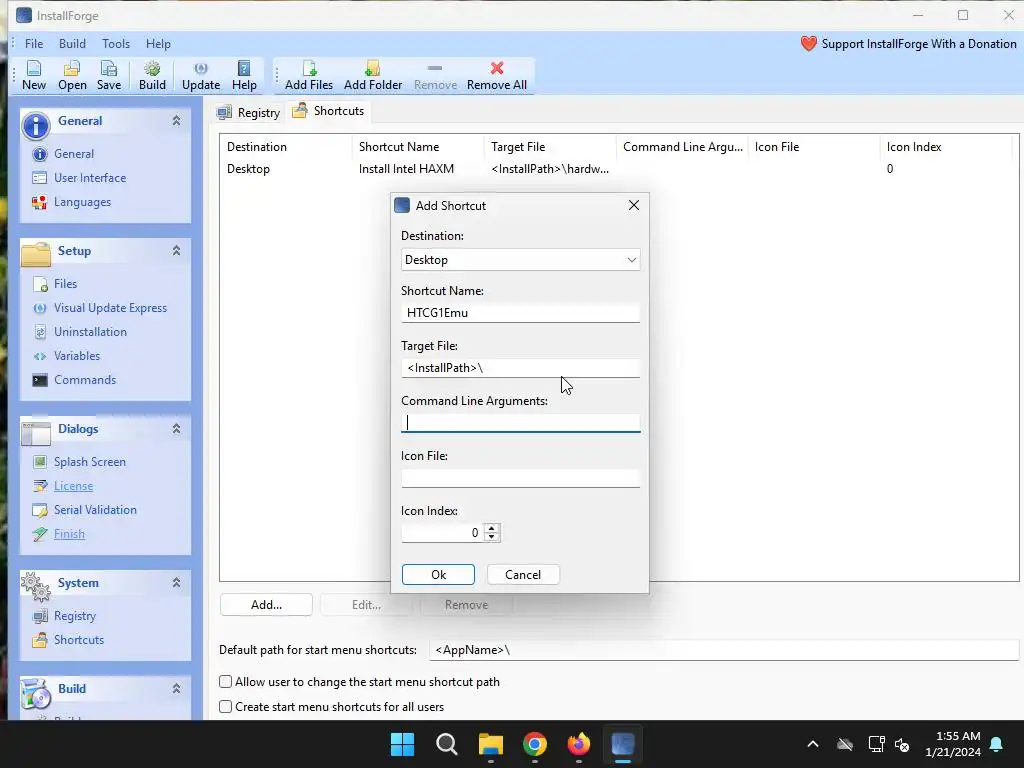Decrease the Icon Index value
Viewport: 1024px width, 768px height.
pyautogui.click(x=492, y=537)
